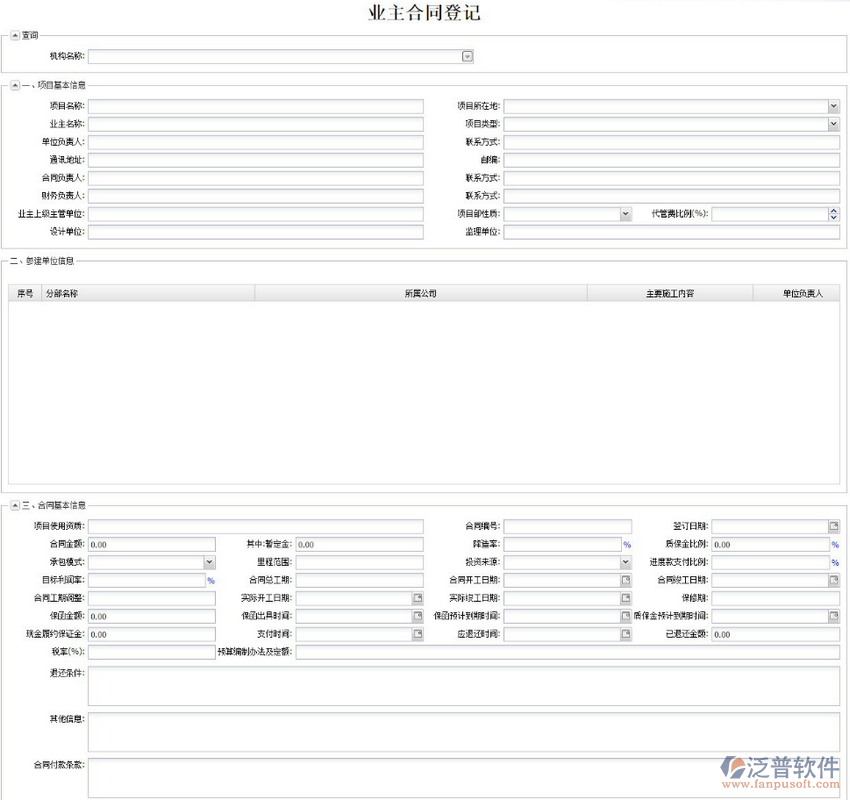Click the 财务负责人 input field
The width and height of the screenshot is (850, 800).
point(256,196)
